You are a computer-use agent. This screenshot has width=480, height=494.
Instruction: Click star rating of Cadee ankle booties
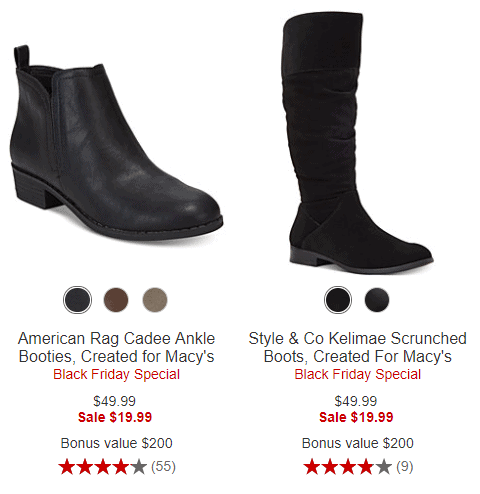[x=103, y=467]
